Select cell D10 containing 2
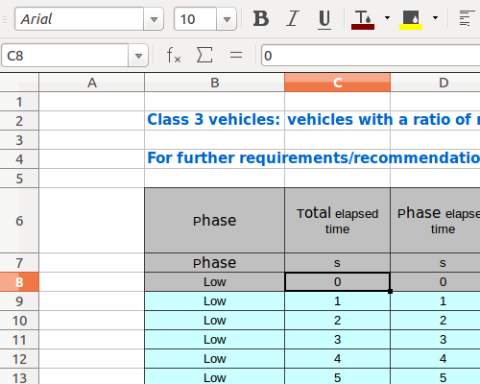The width and height of the screenshot is (480, 384). point(435,321)
